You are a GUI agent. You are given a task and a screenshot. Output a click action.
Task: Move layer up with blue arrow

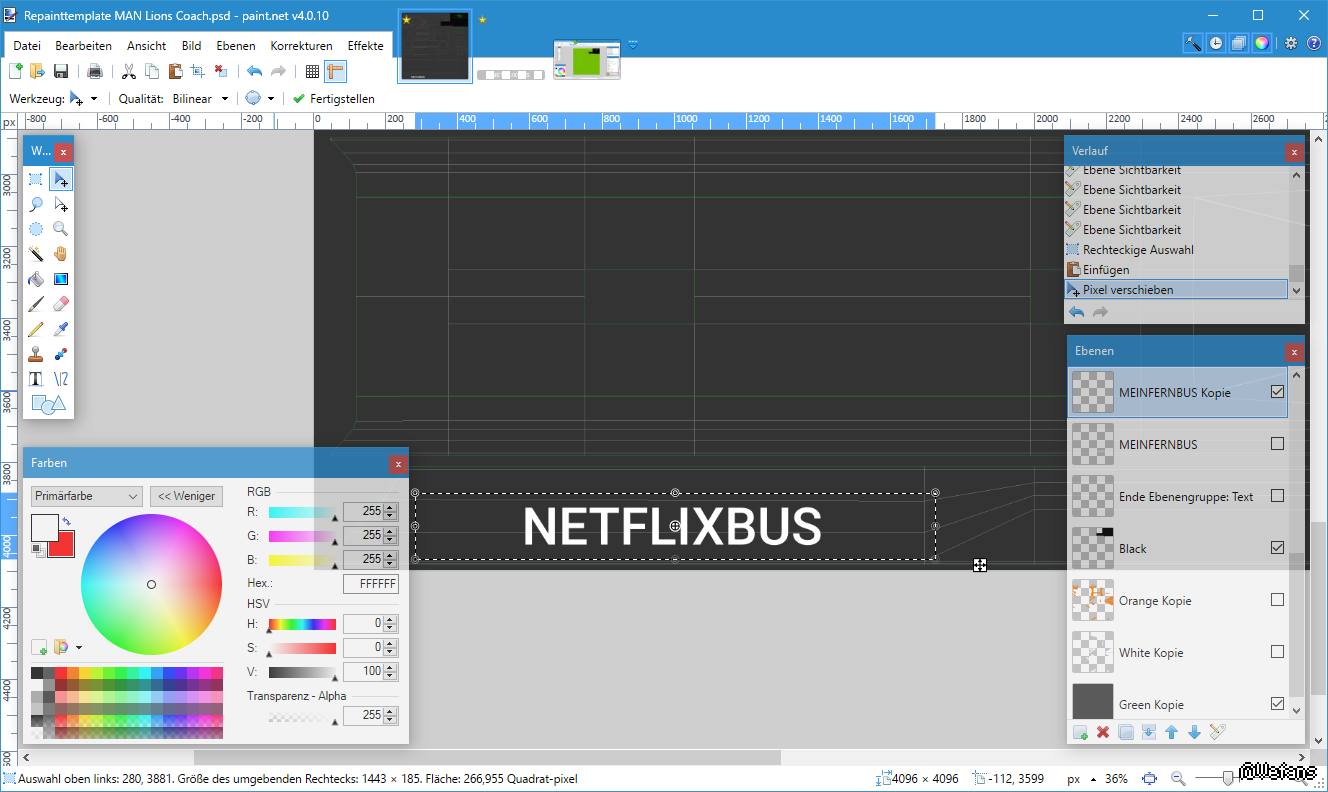tap(1171, 732)
